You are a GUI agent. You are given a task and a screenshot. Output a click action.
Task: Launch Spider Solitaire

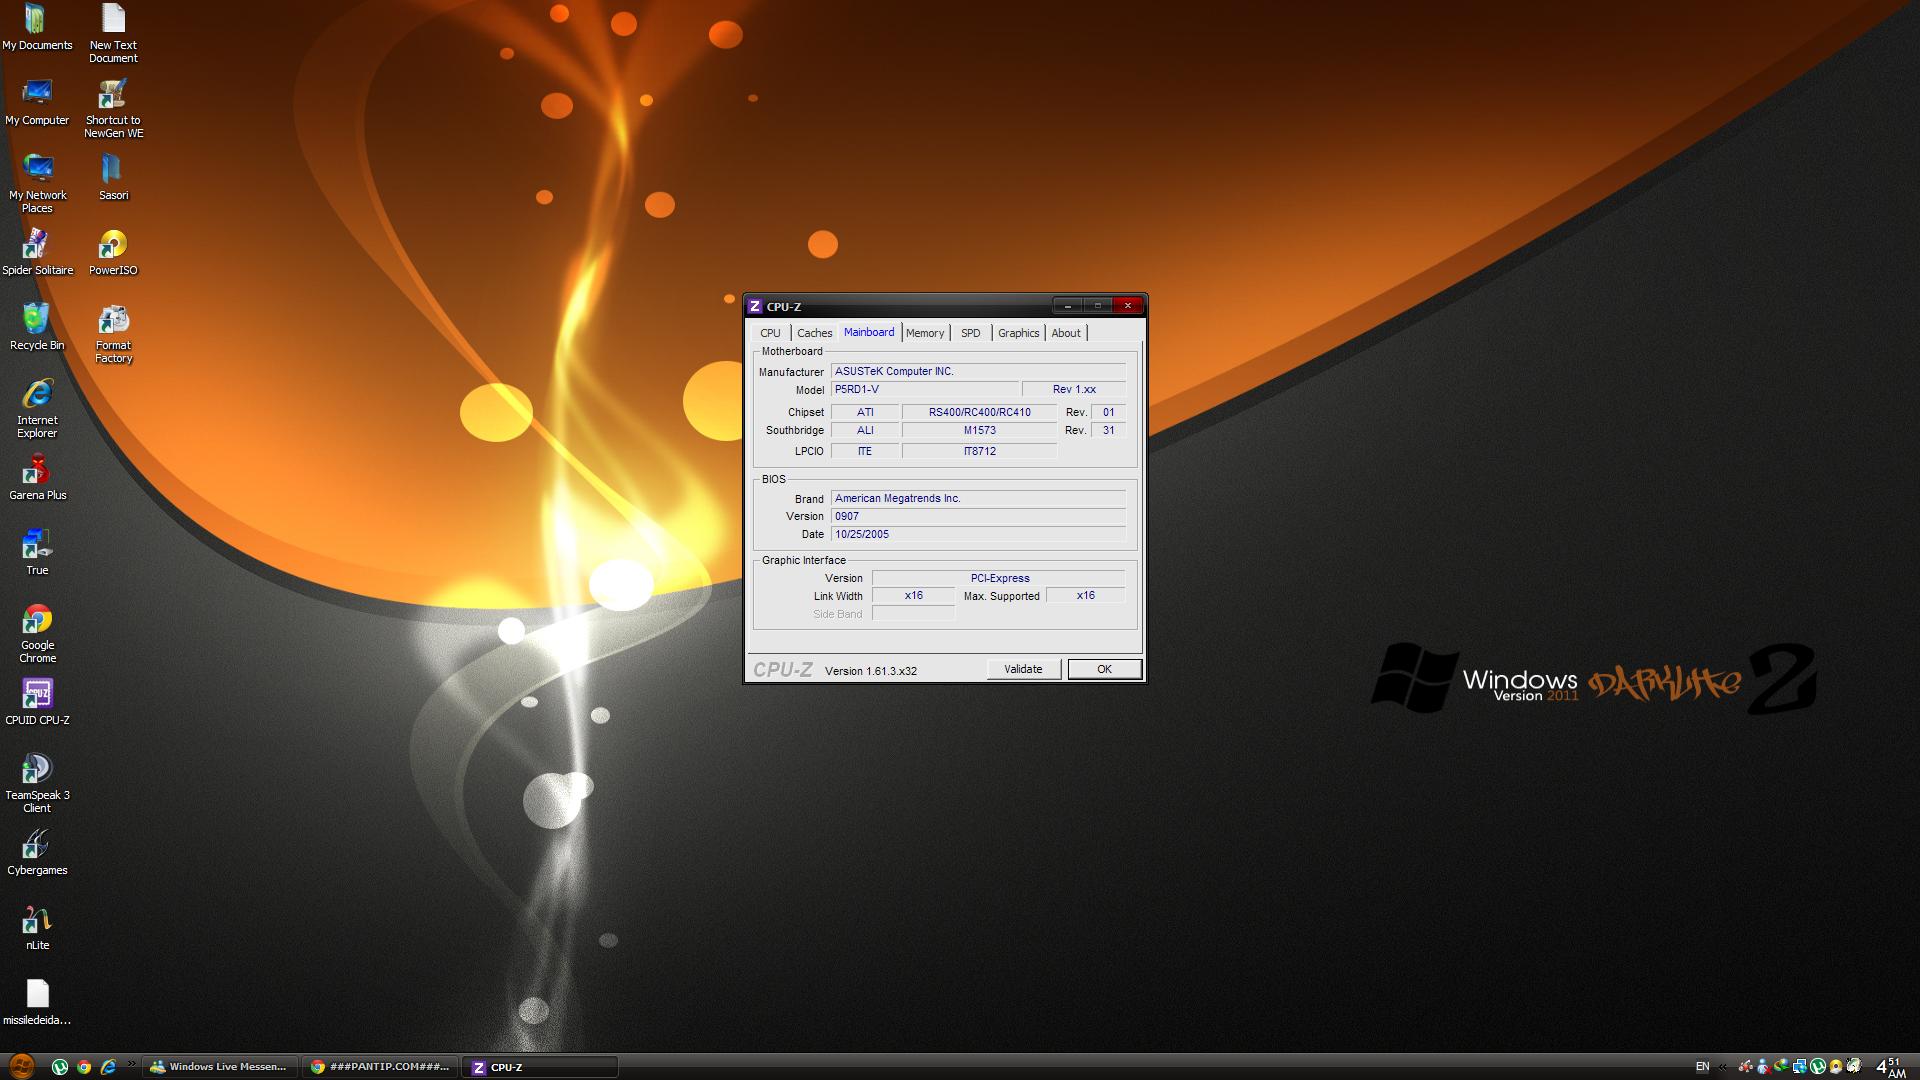point(37,246)
